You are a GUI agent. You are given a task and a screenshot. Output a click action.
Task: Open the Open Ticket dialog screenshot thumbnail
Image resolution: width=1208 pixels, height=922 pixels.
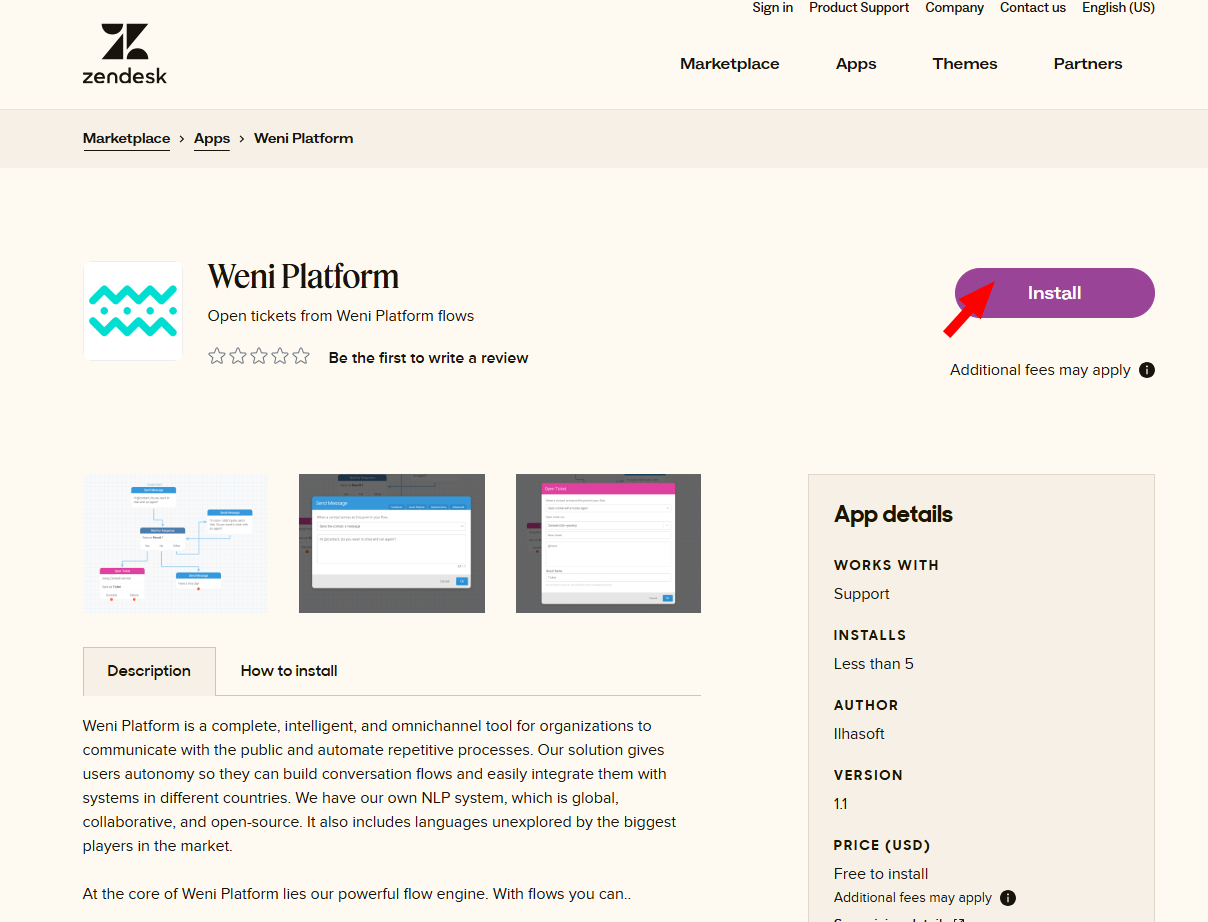tap(608, 543)
